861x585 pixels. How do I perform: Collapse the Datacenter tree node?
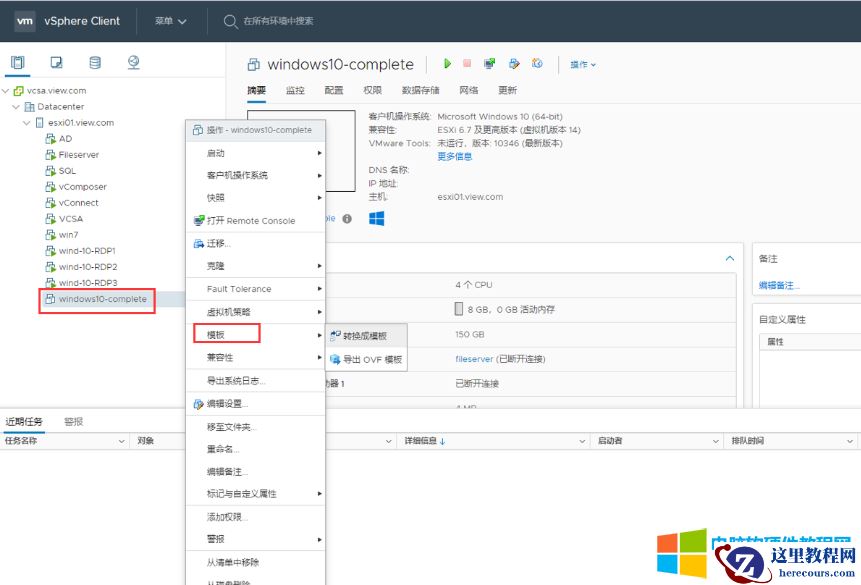coord(16,107)
